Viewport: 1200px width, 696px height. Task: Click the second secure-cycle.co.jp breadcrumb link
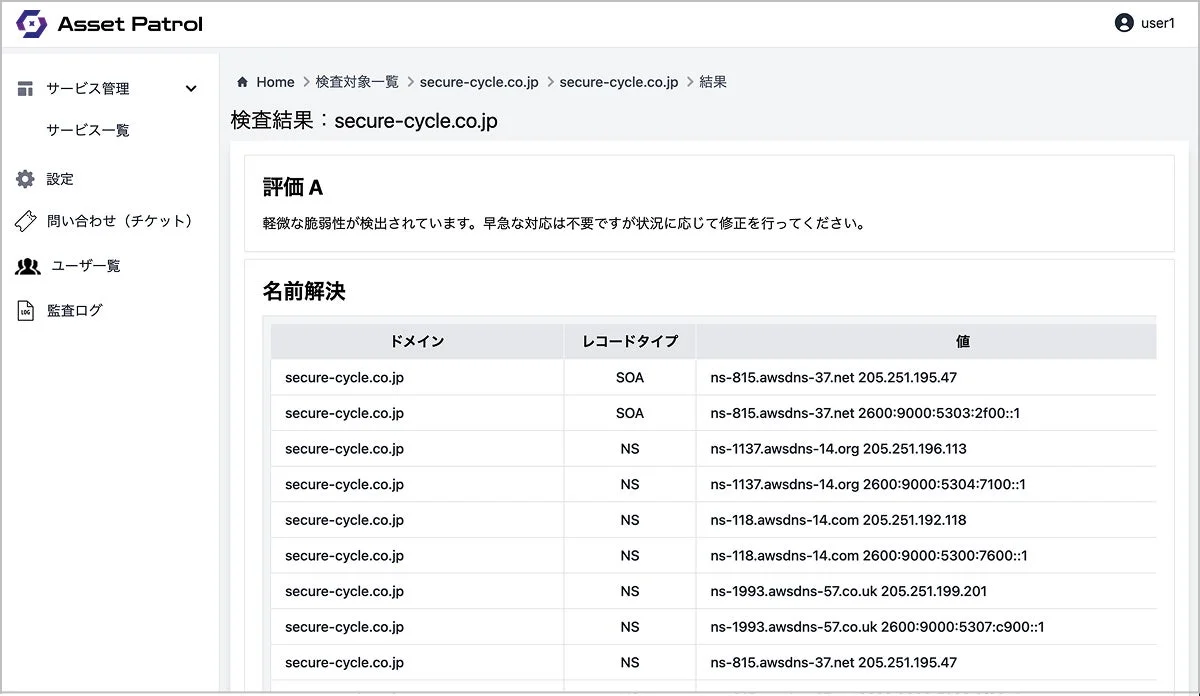pos(617,82)
